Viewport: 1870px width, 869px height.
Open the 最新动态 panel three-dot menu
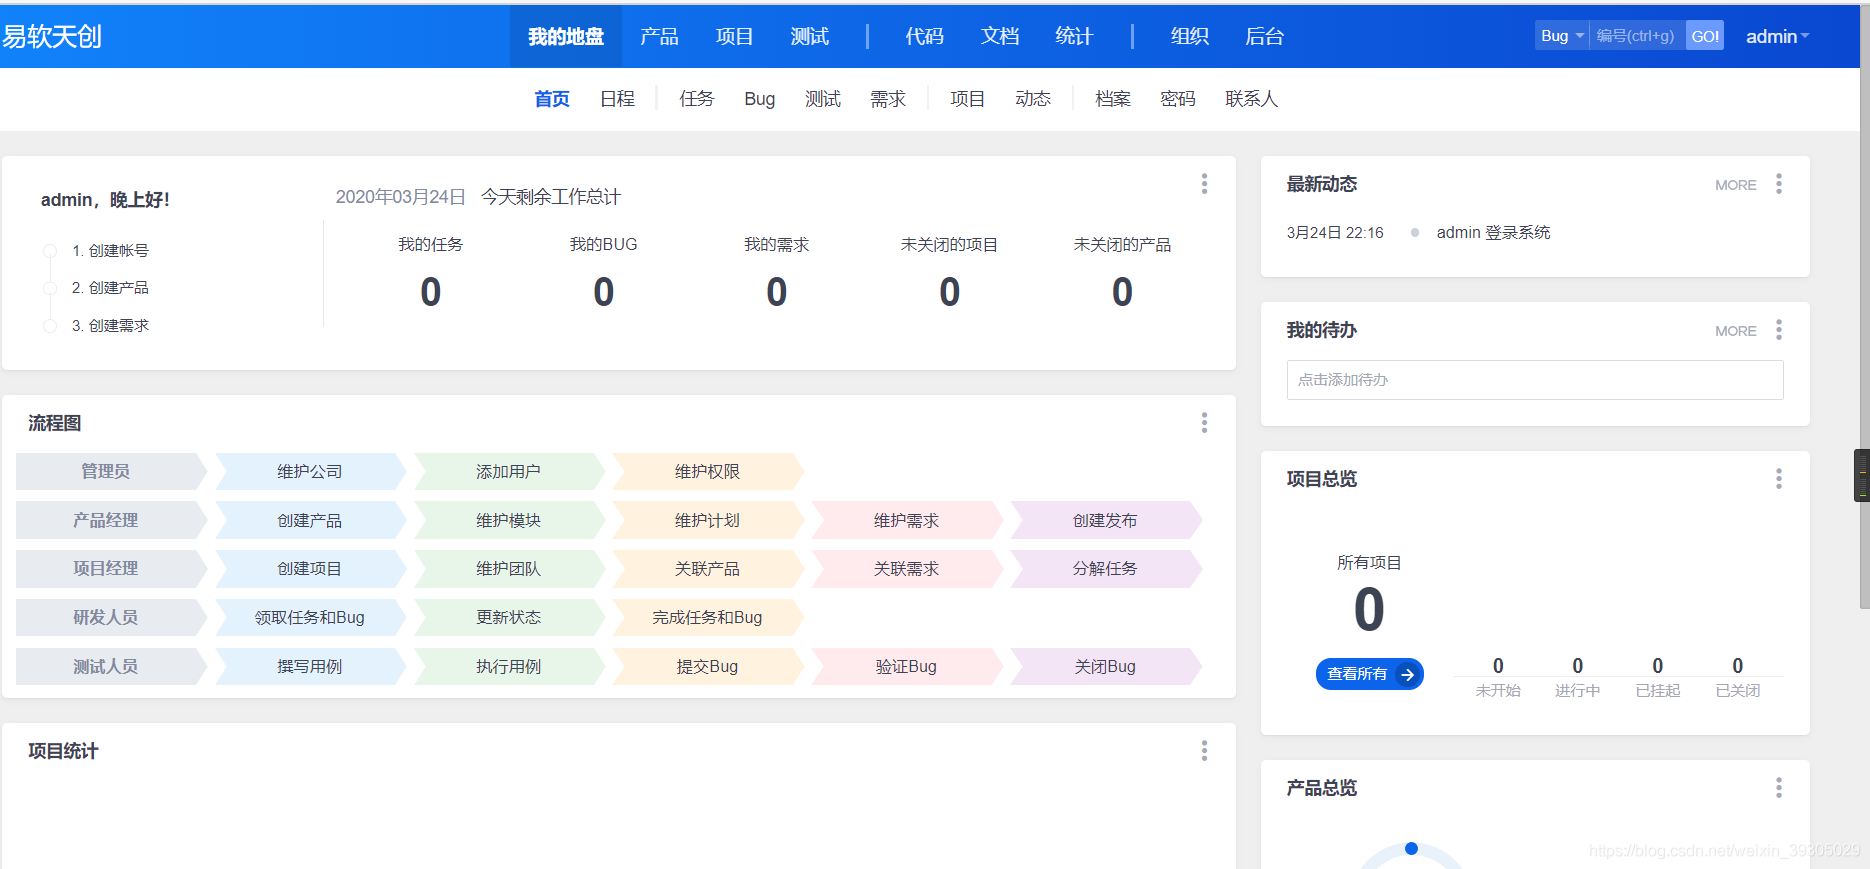tap(1779, 184)
